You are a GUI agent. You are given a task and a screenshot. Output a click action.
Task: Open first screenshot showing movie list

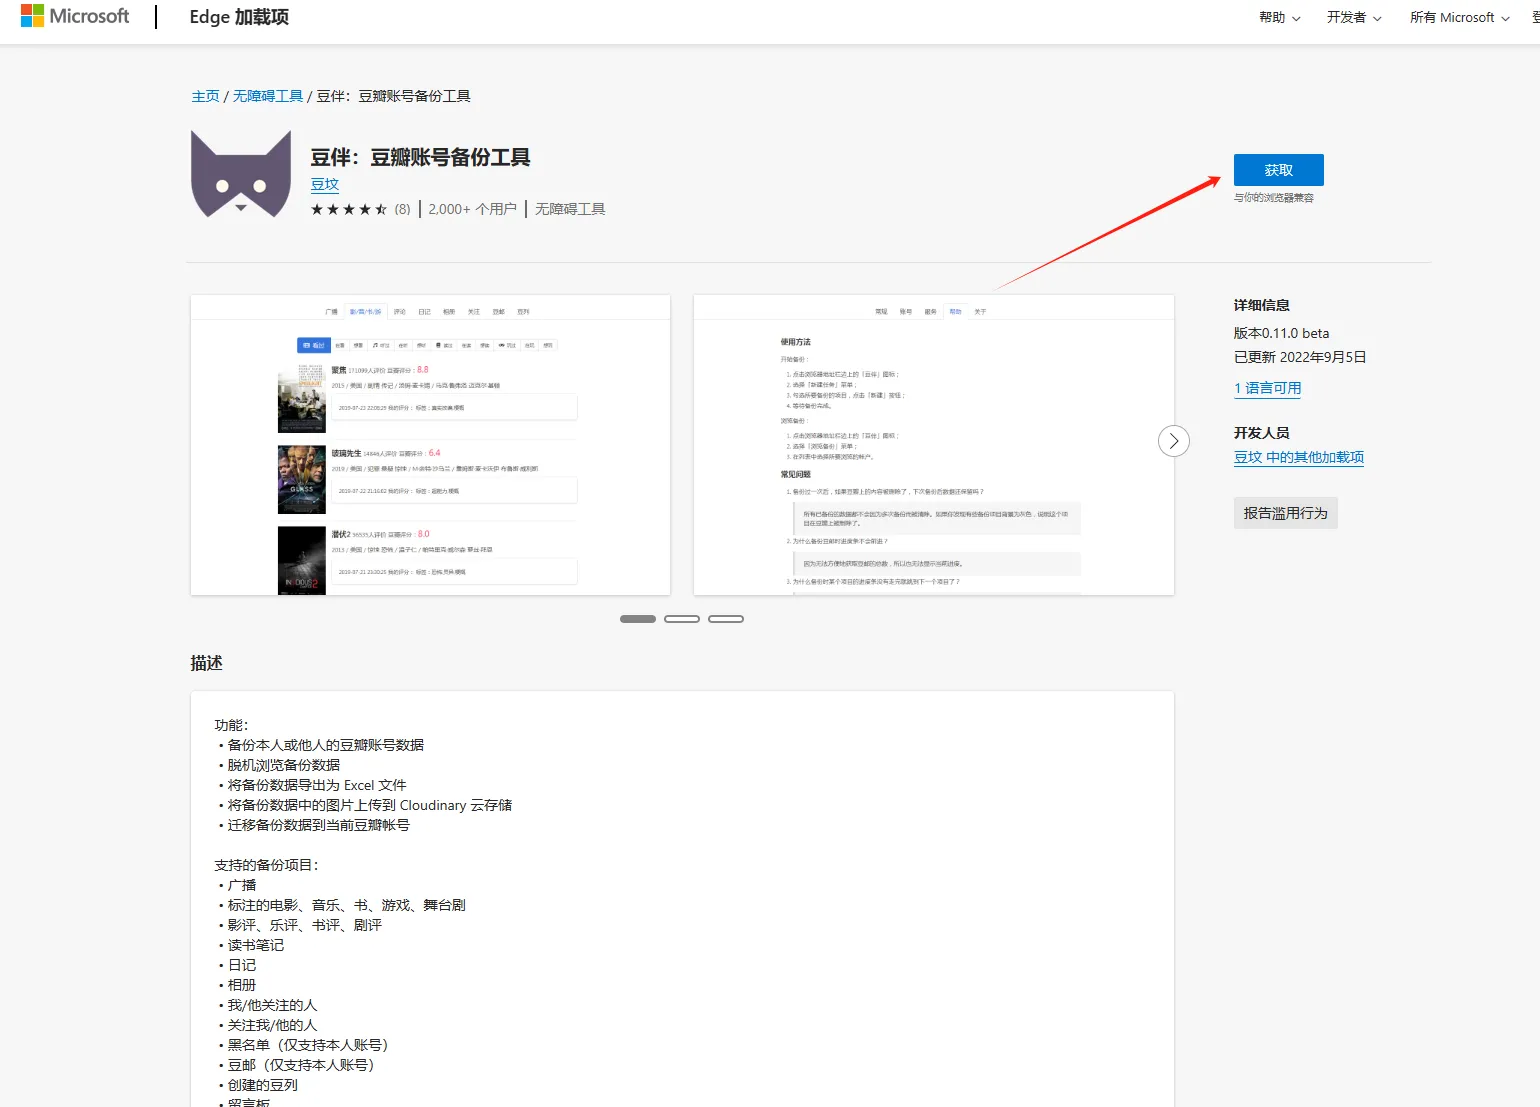[430, 445]
